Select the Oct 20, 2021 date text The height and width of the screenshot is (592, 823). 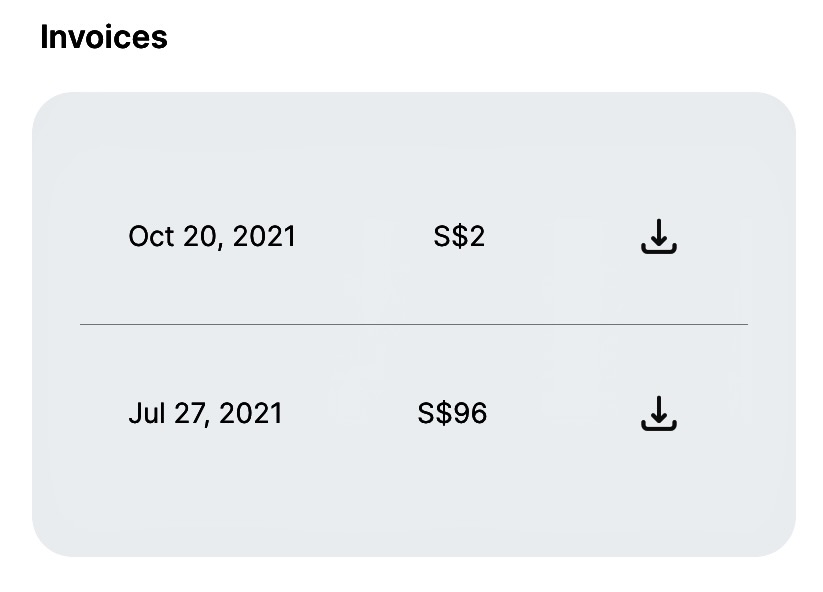212,237
